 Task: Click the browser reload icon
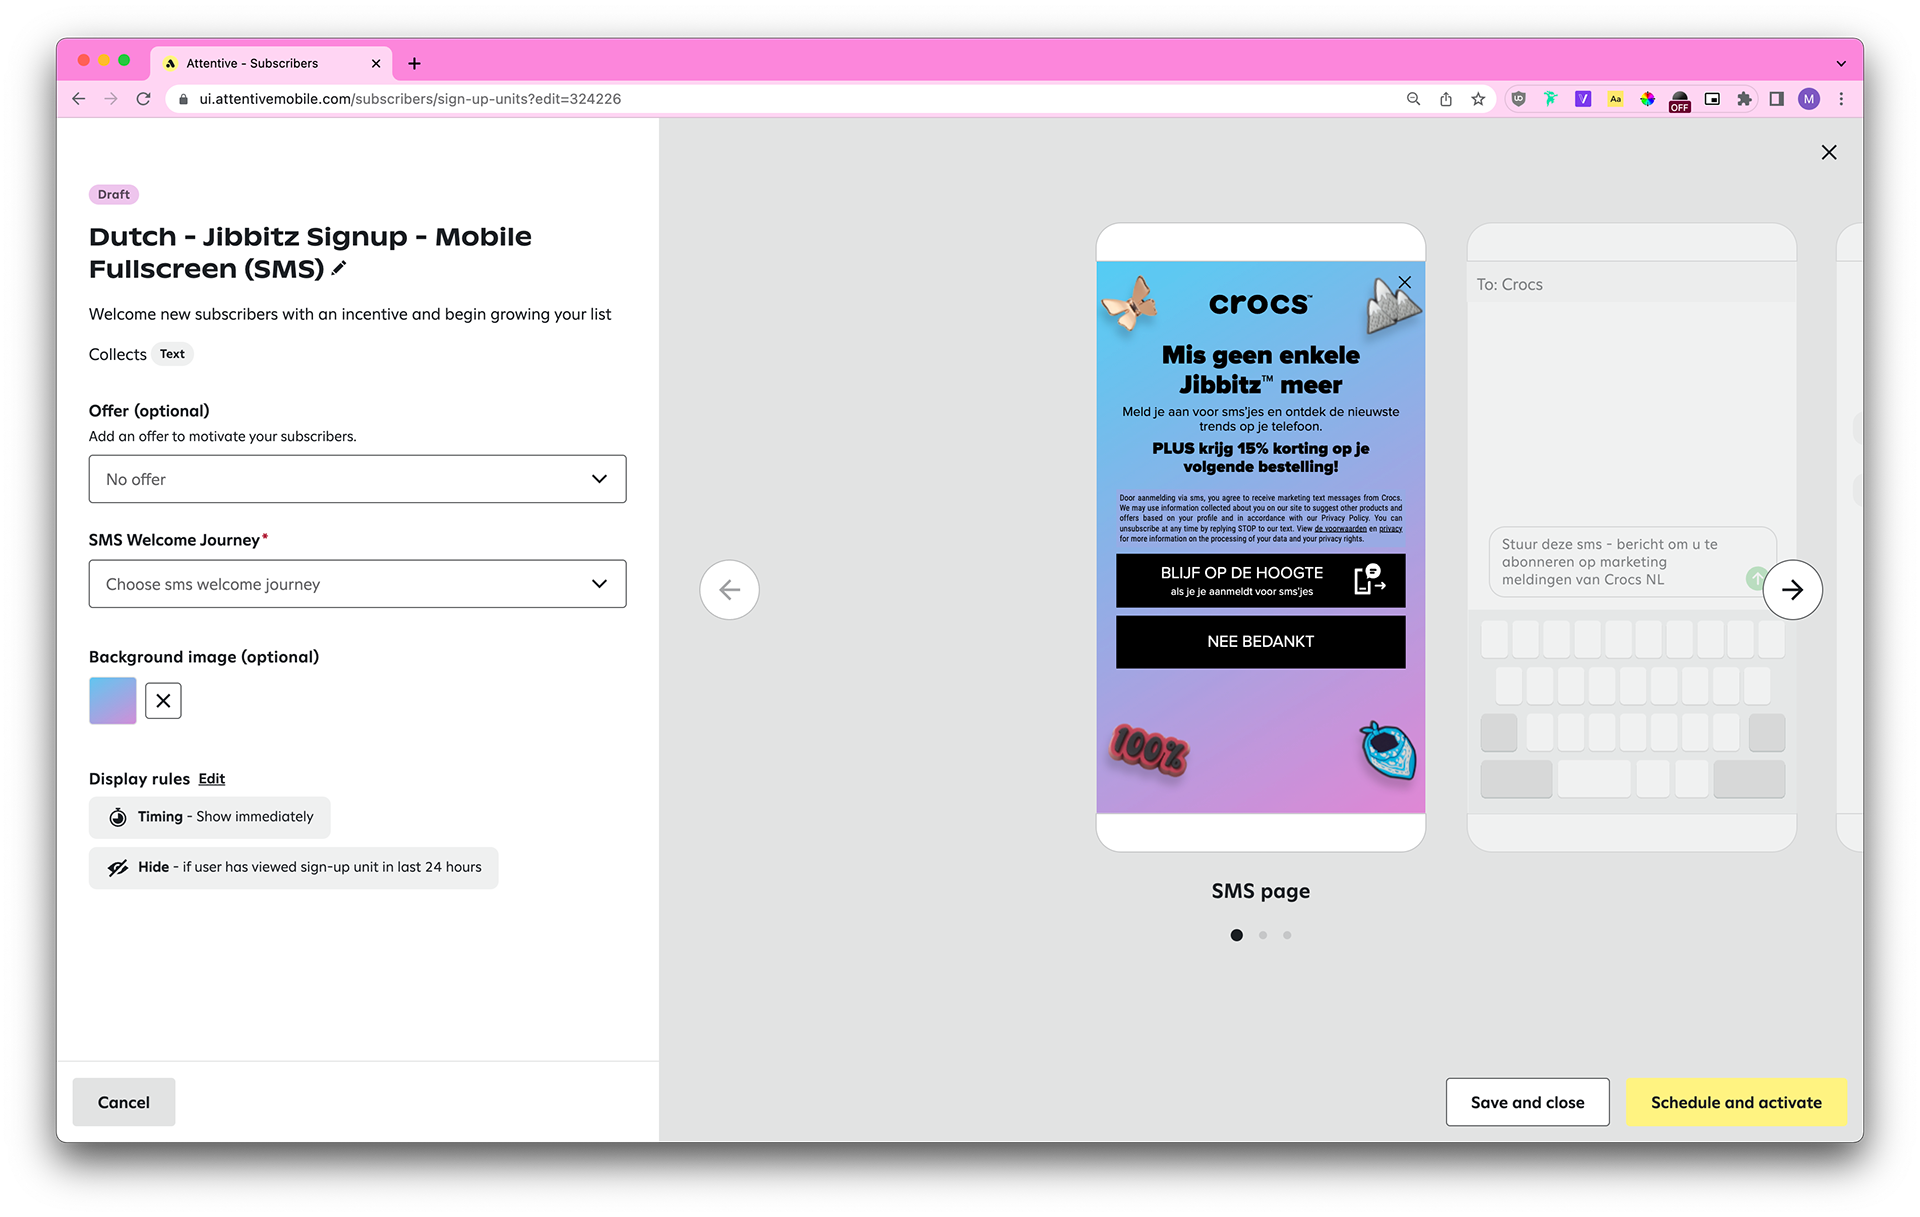[144, 99]
